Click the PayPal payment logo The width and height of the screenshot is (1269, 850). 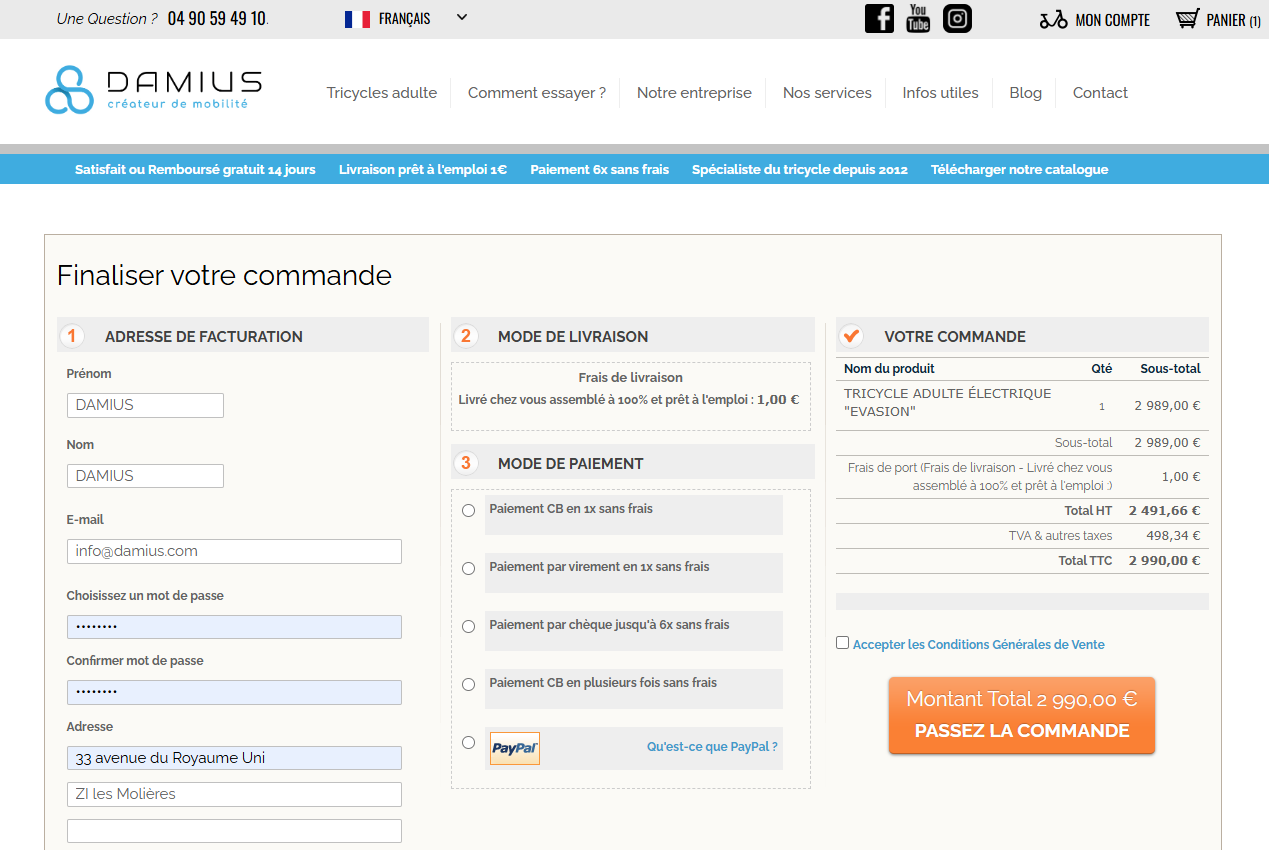click(514, 747)
